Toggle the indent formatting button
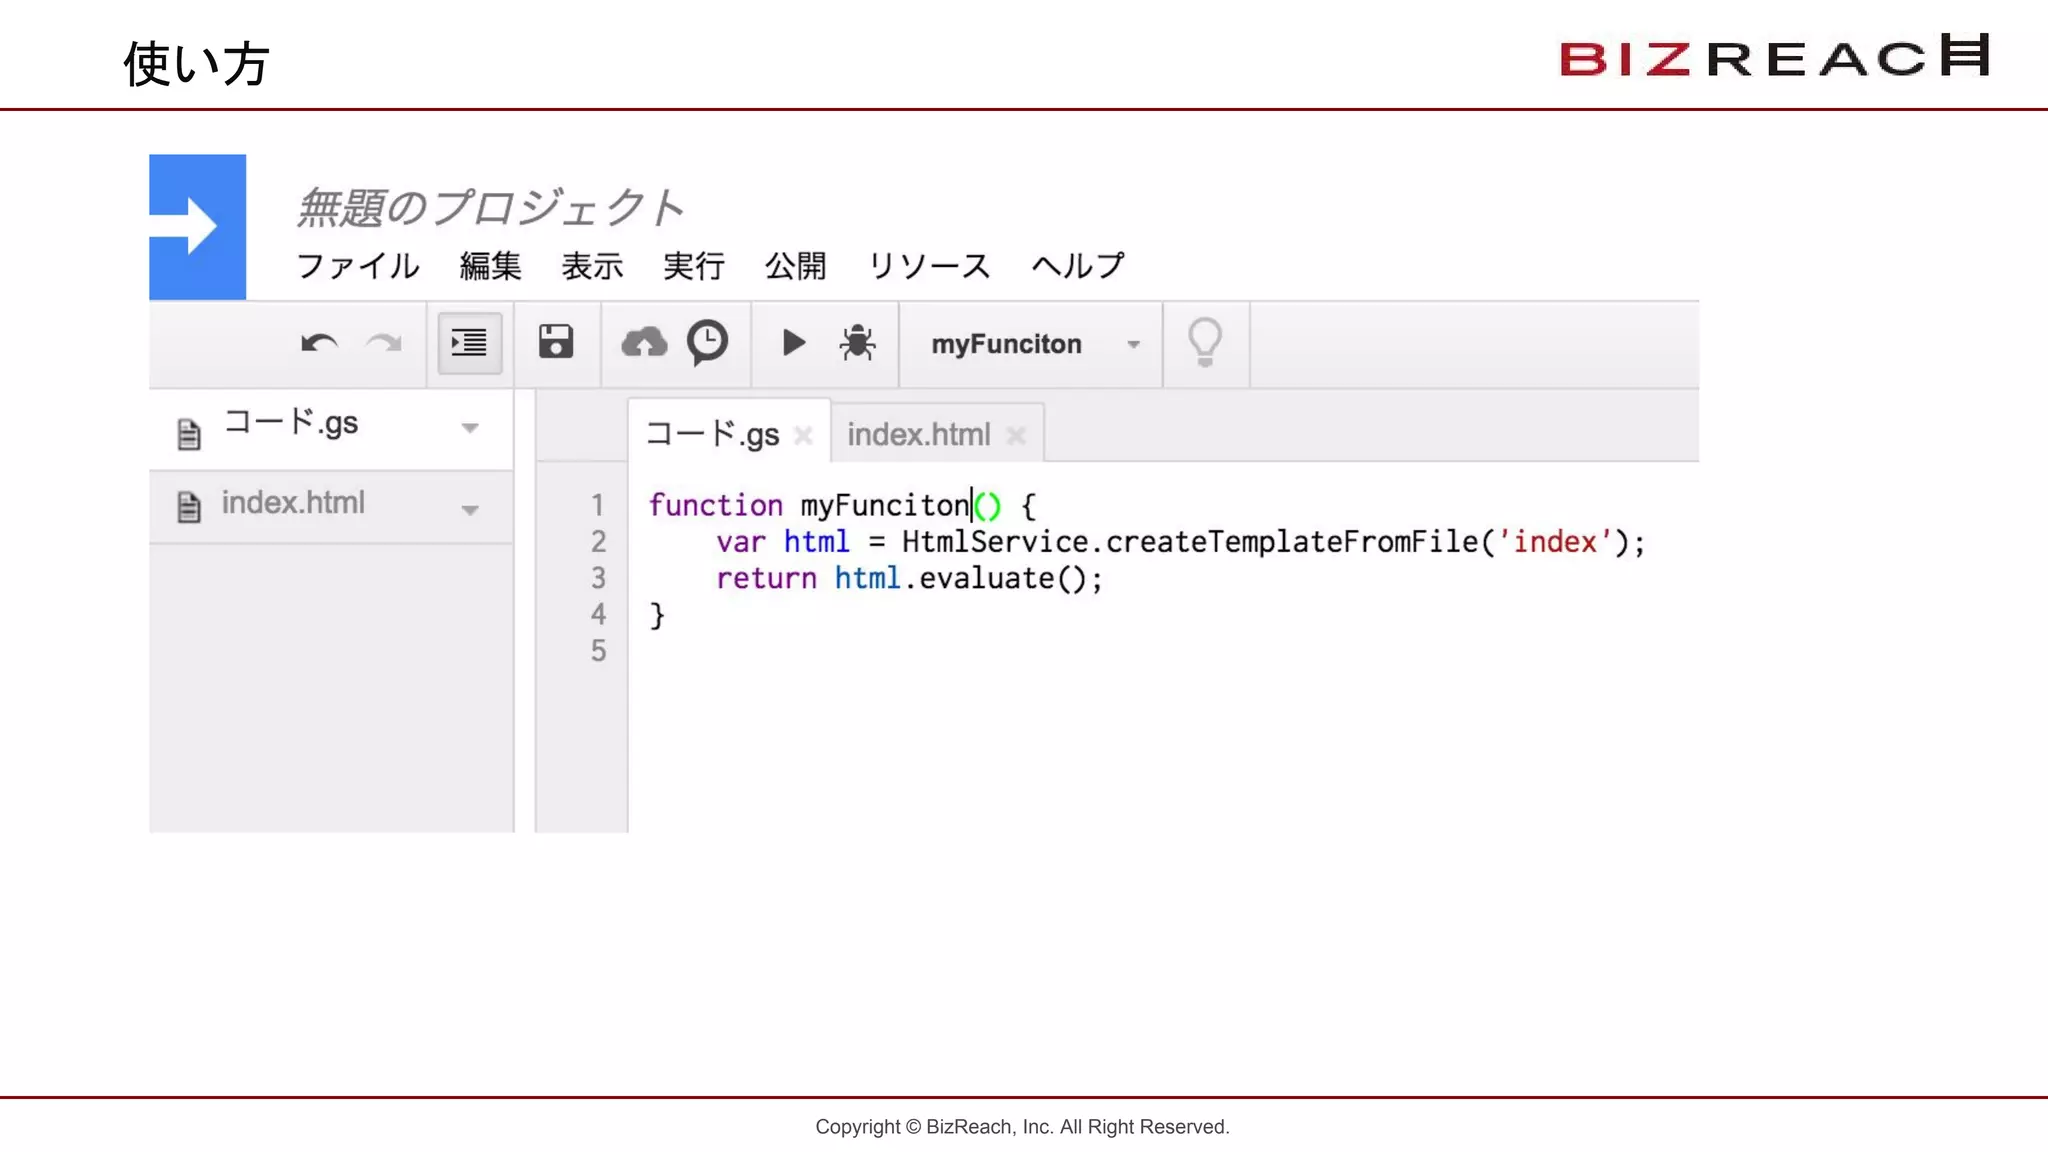 (469, 343)
